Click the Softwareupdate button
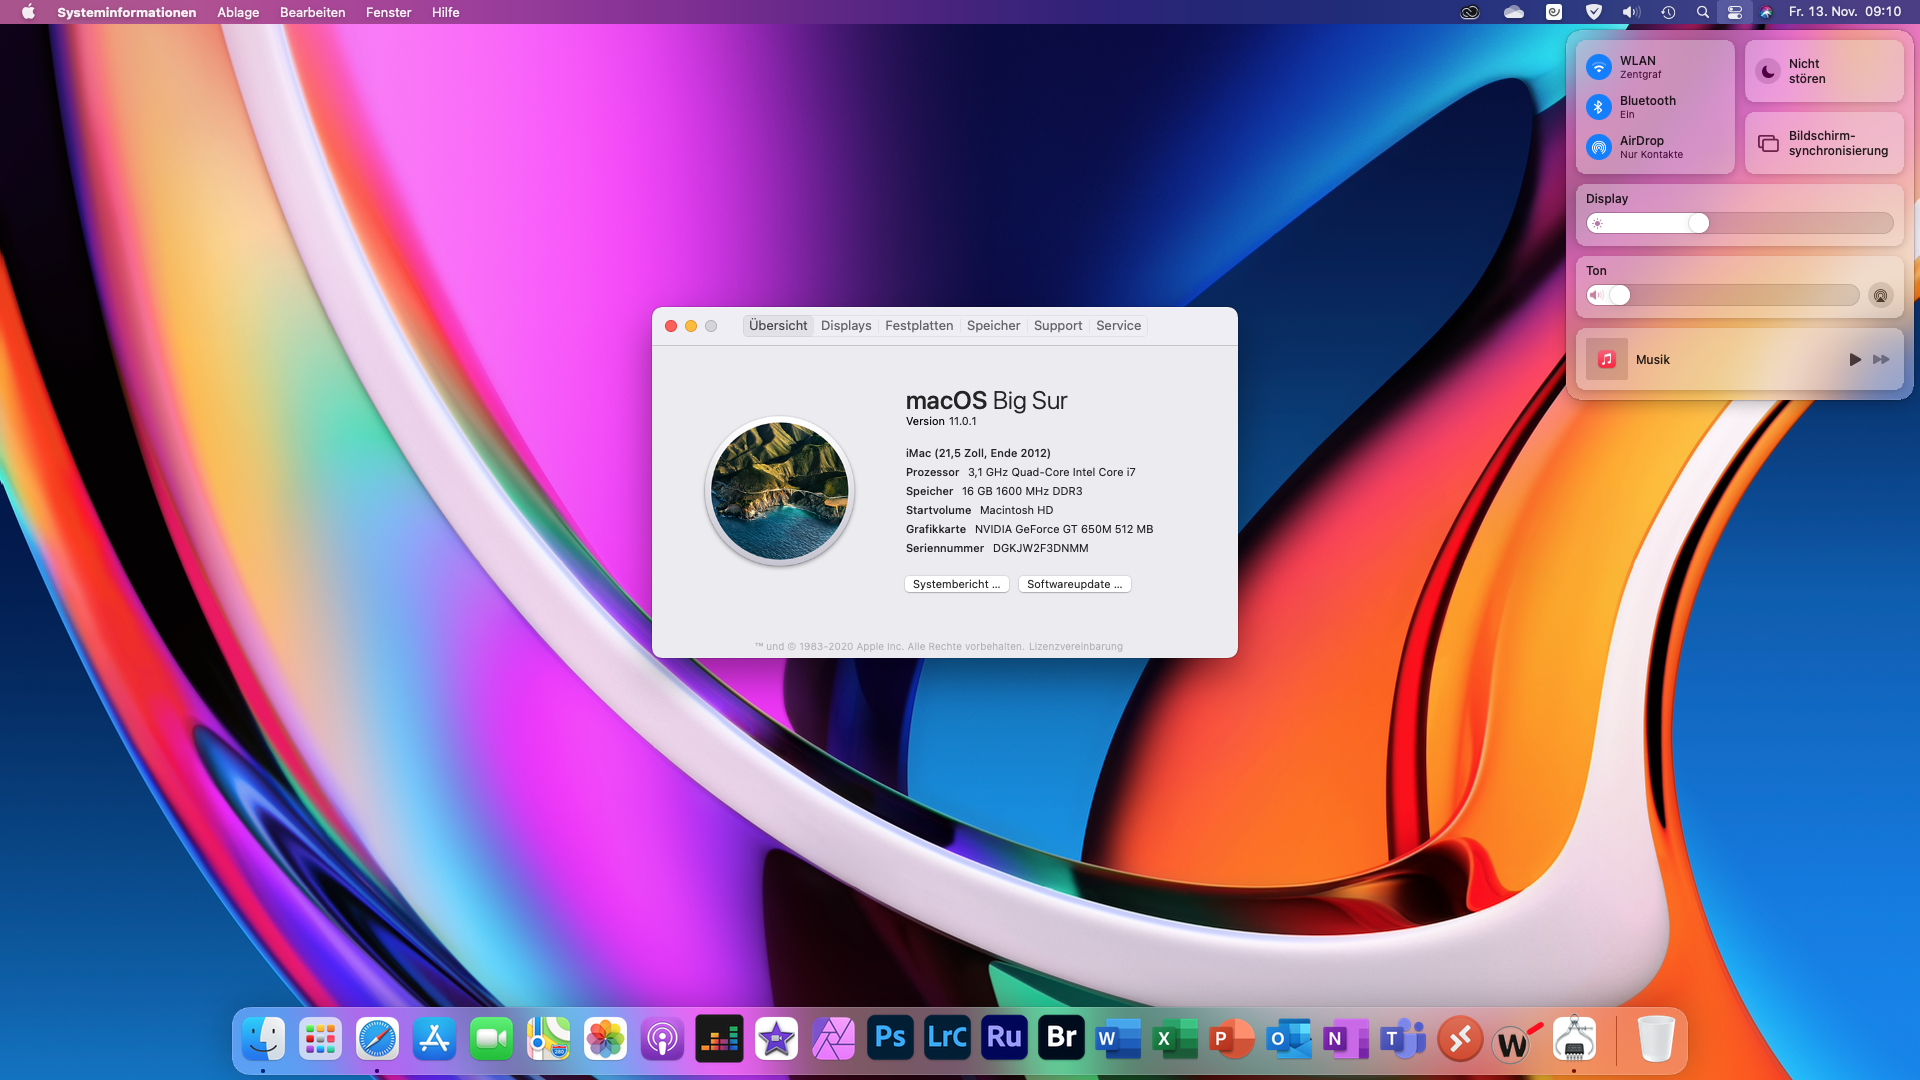 [1074, 584]
